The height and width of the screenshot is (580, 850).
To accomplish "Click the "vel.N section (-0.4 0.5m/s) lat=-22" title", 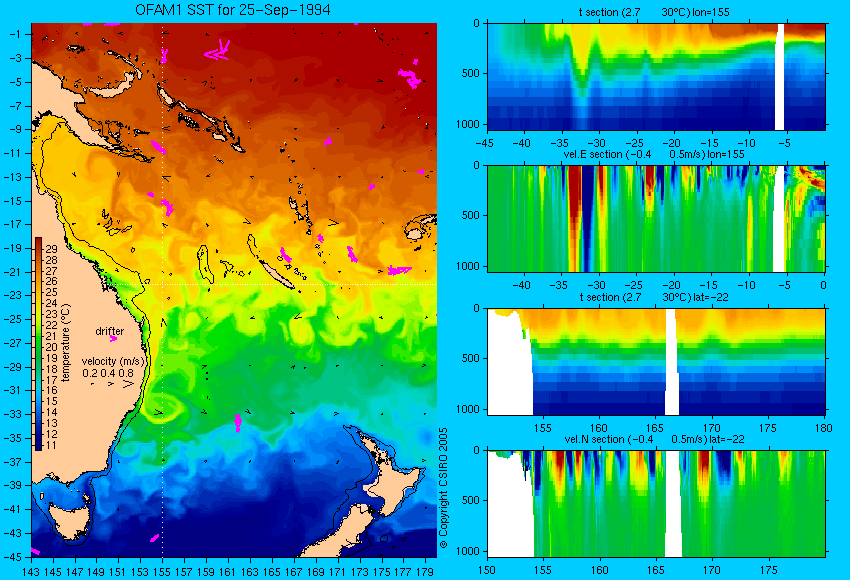I will (654, 439).
